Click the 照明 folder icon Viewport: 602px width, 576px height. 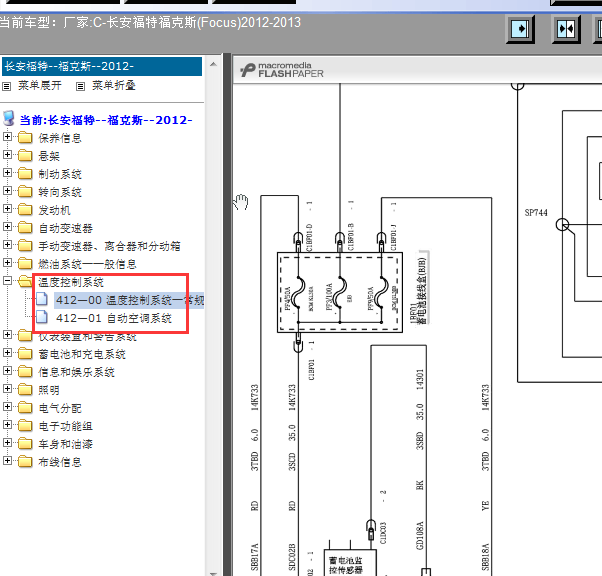pyautogui.click(x=25, y=389)
